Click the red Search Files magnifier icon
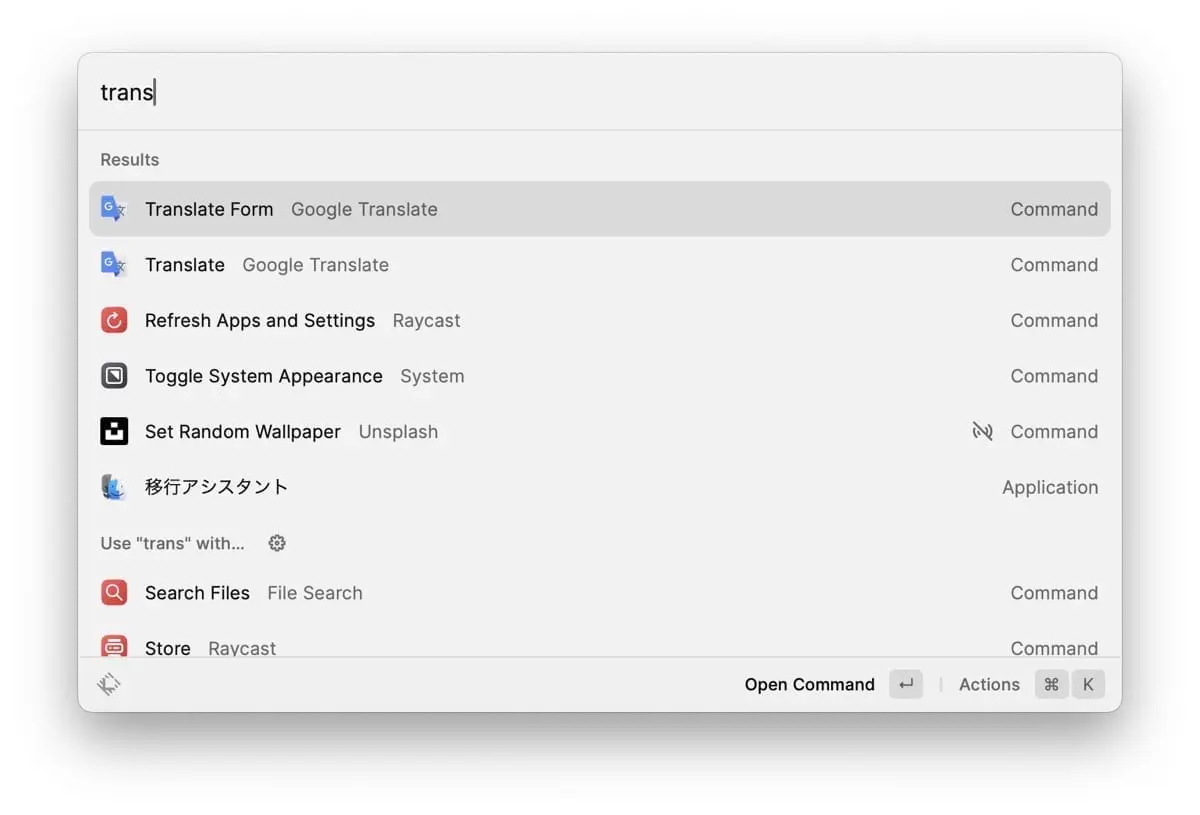 pyautogui.click(x=114, y=593)
